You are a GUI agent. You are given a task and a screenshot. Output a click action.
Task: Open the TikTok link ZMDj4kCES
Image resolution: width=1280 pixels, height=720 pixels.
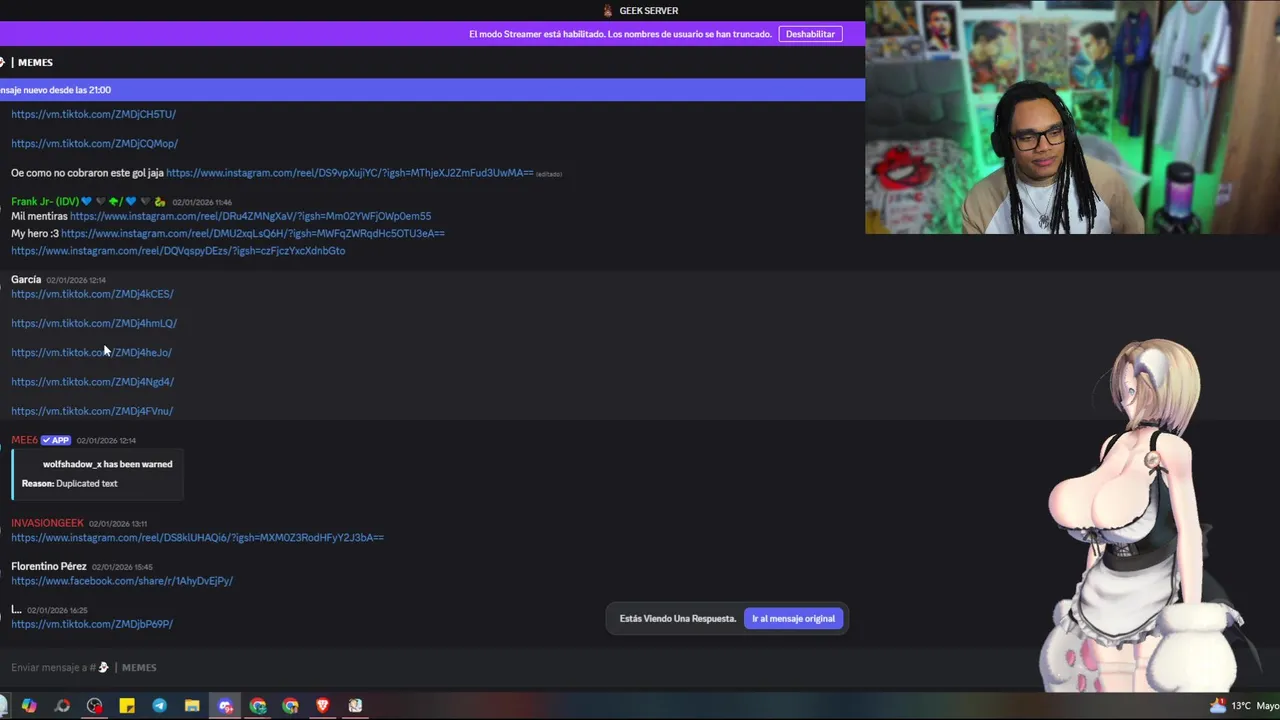[92, 294]
